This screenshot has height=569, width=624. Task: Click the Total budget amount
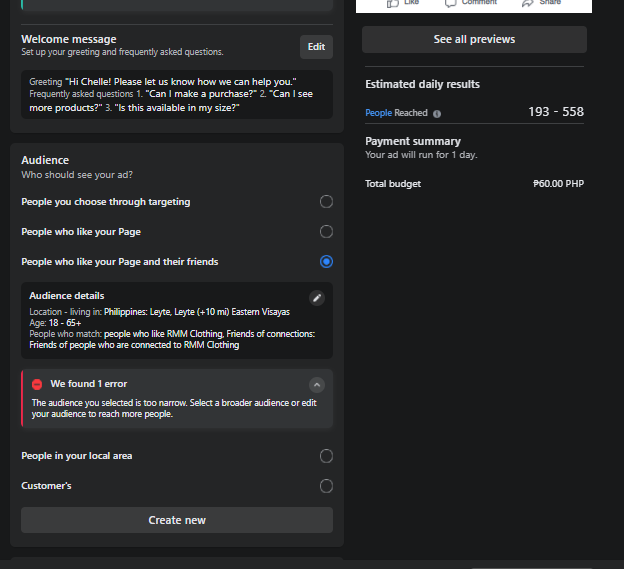pos(558,184)
